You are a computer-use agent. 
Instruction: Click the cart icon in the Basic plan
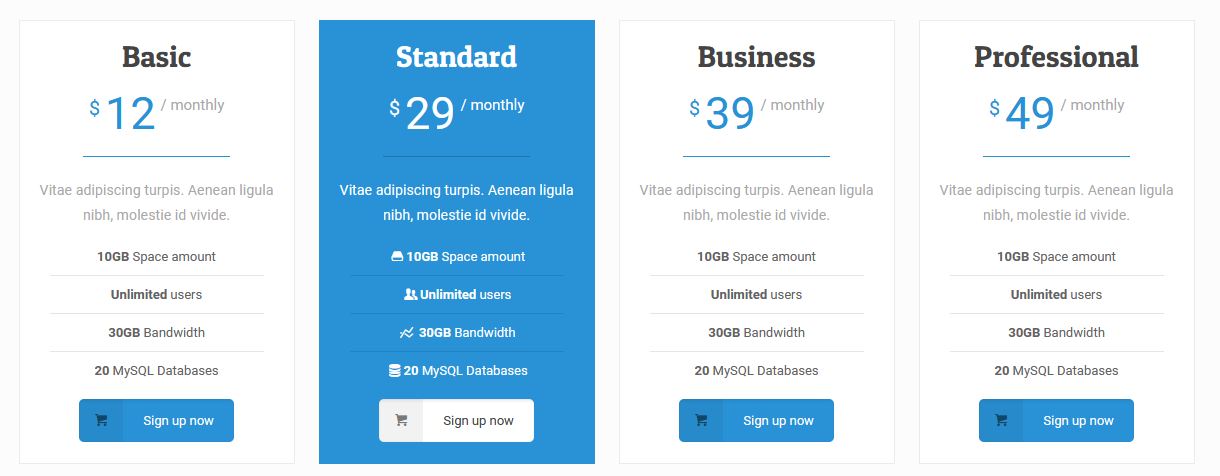(101, 421)
